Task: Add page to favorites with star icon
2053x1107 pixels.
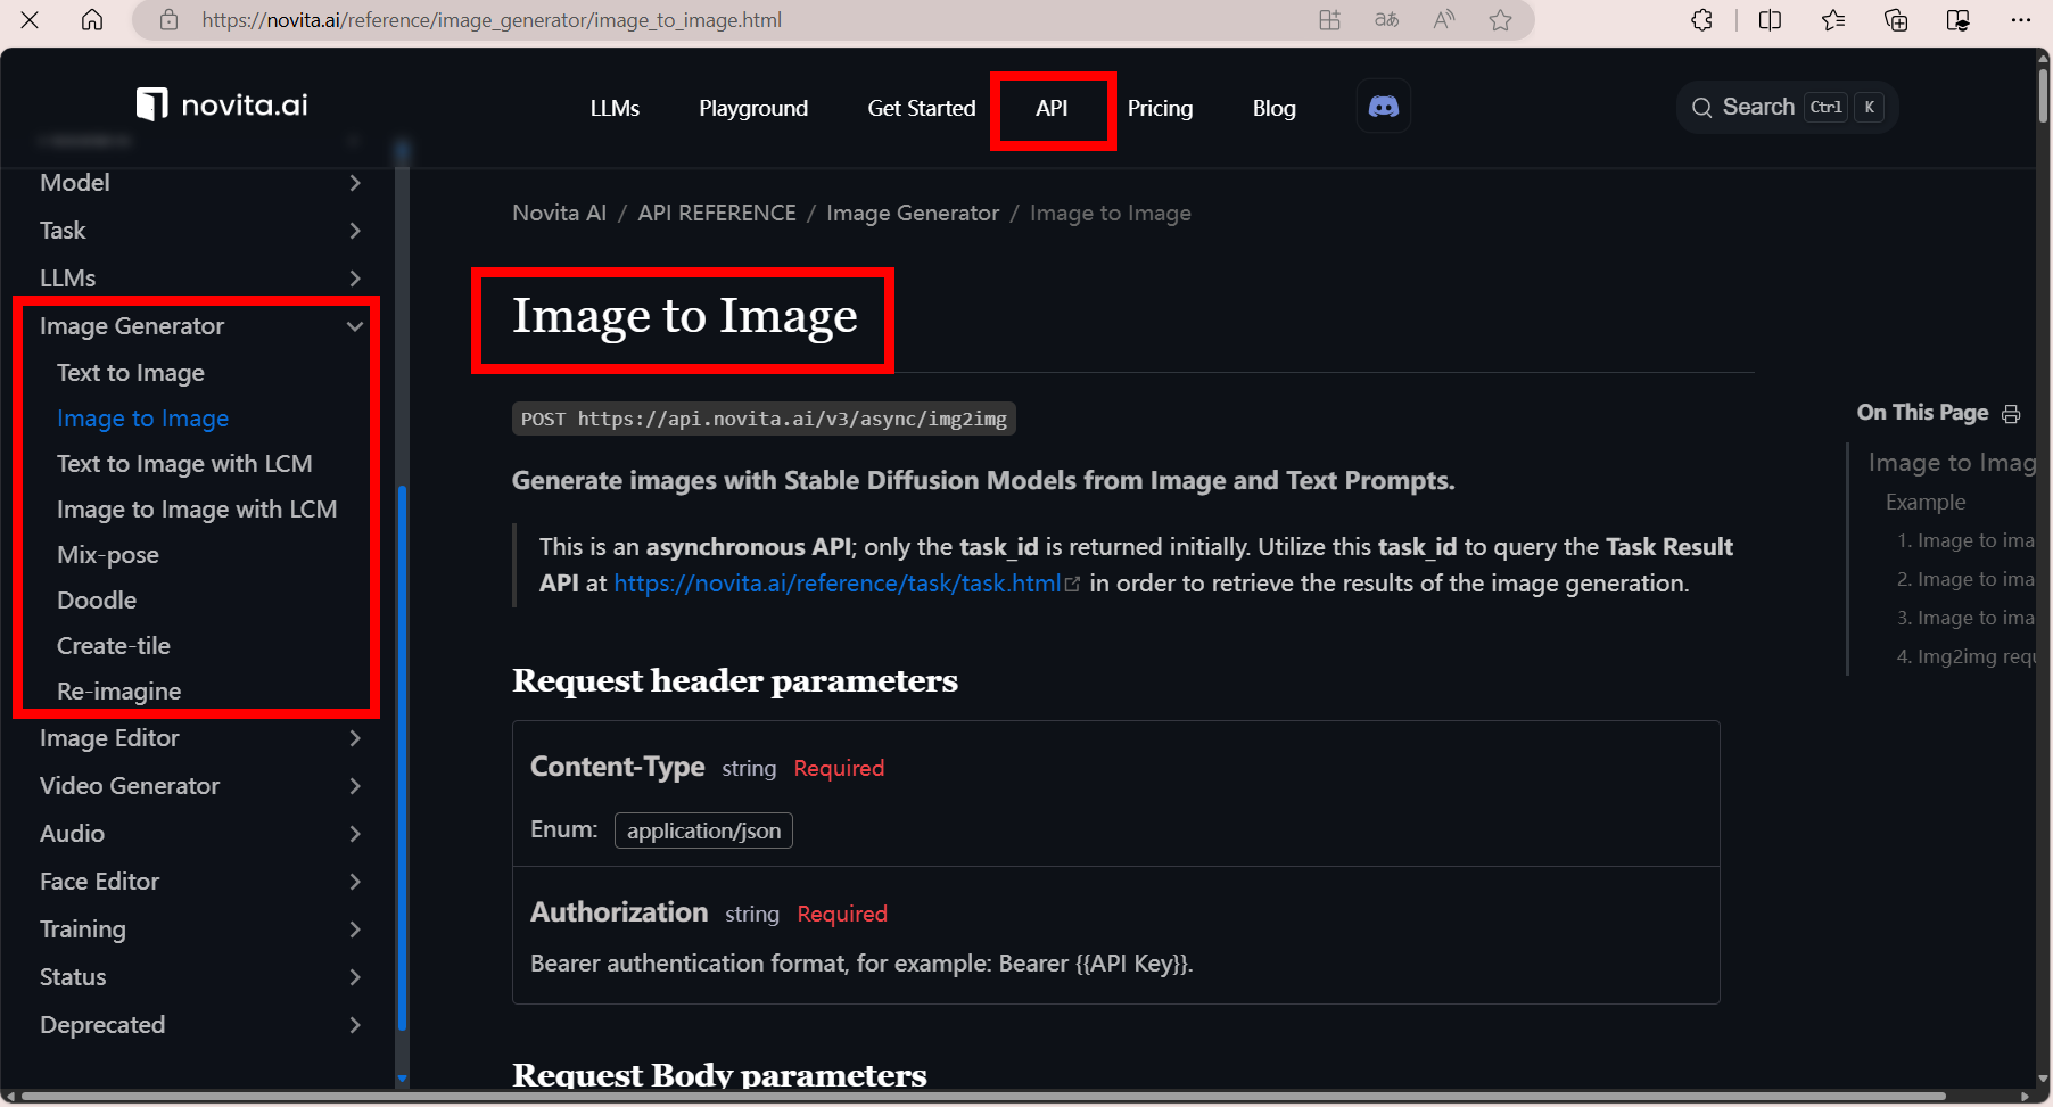Action: pyautogui.click(x=1500, y=20)
